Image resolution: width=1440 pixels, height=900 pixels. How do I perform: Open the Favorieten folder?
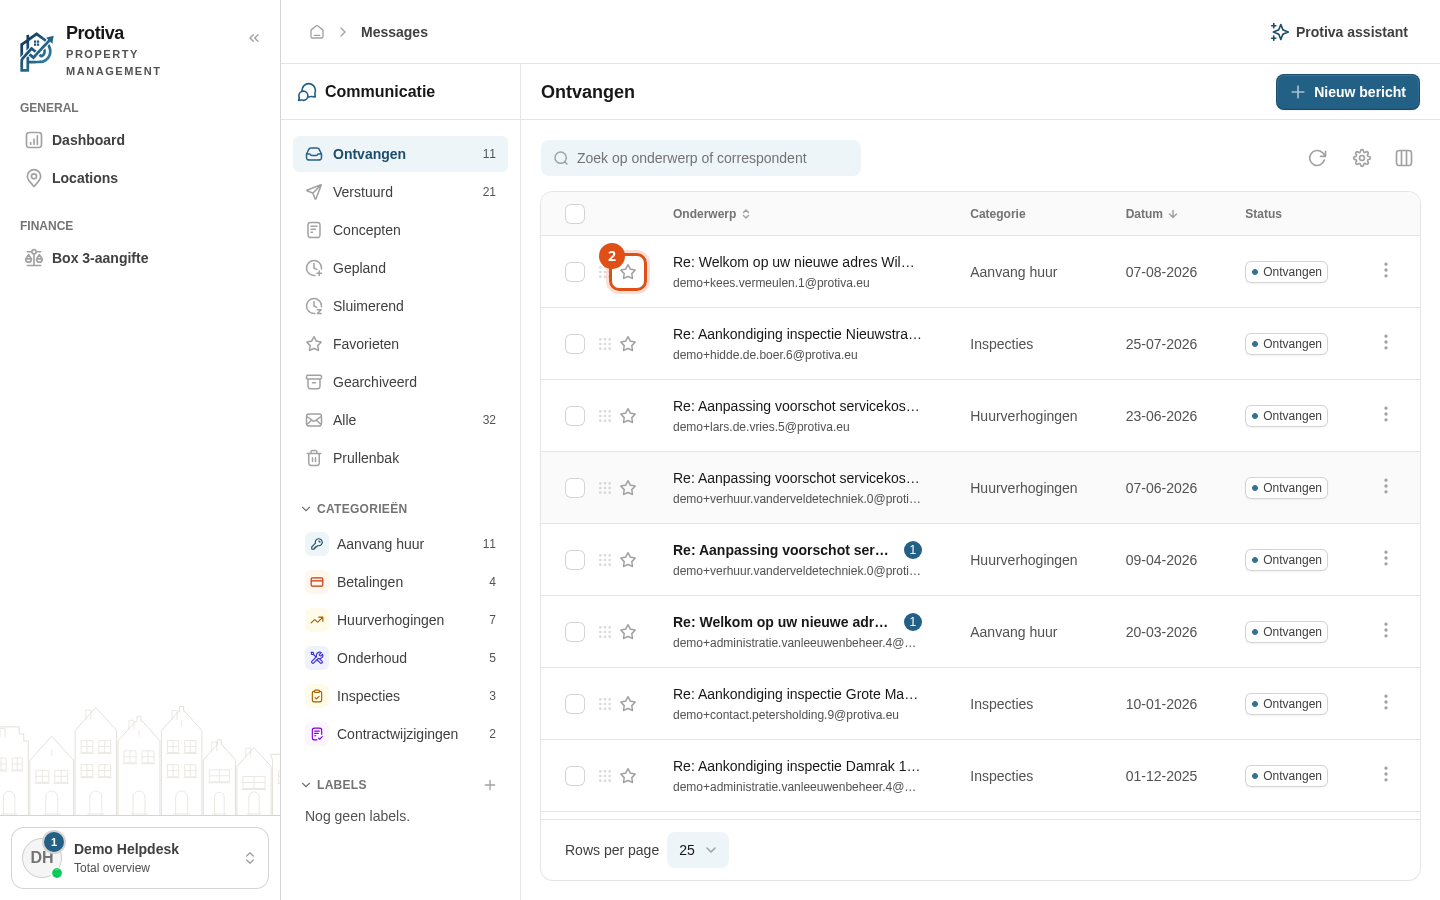pos(400,344)
